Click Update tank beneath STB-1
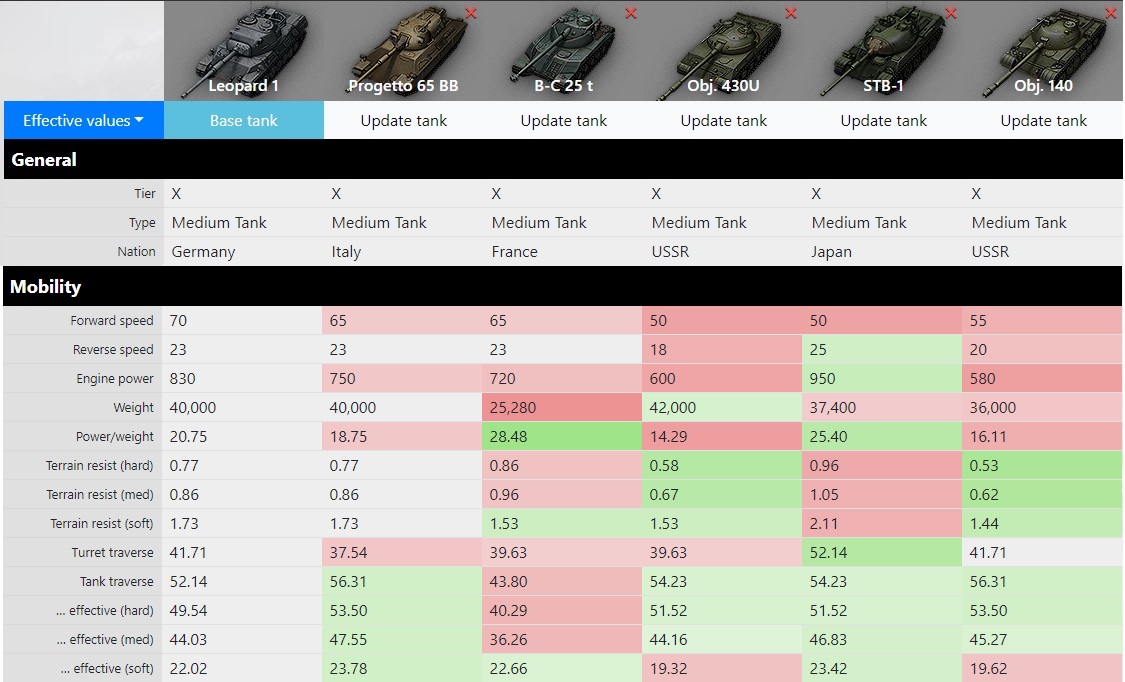The height and width of the screenshot is (682, 1125). (x=883, y=120)
